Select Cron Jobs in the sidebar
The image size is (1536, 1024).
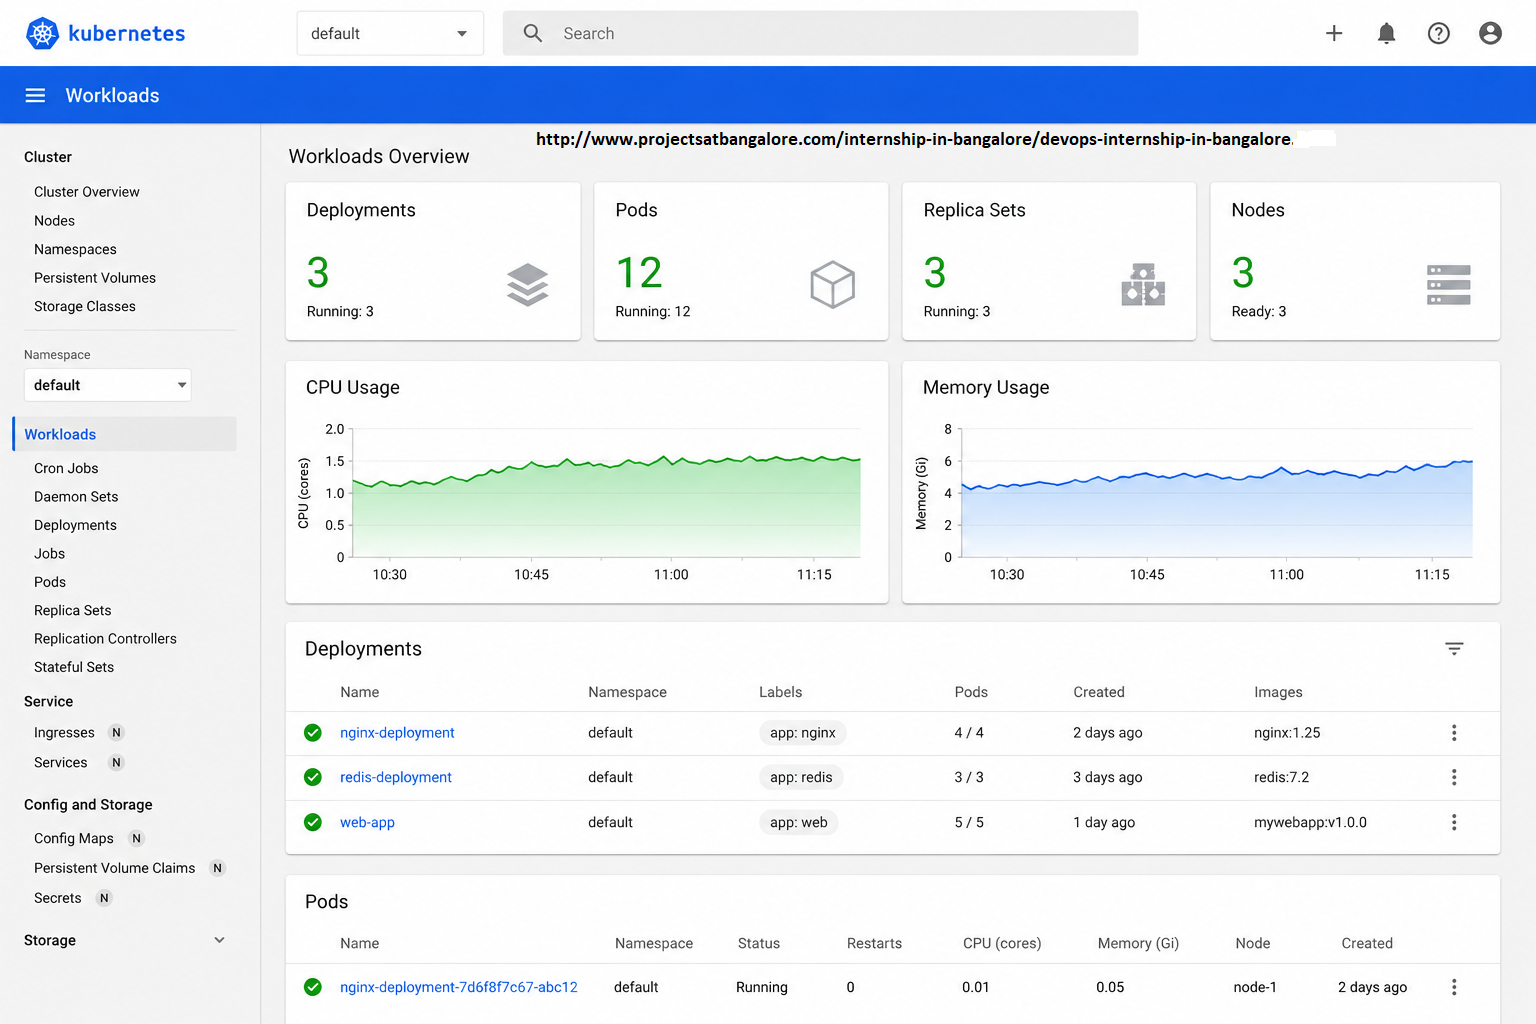pos(66,468)
